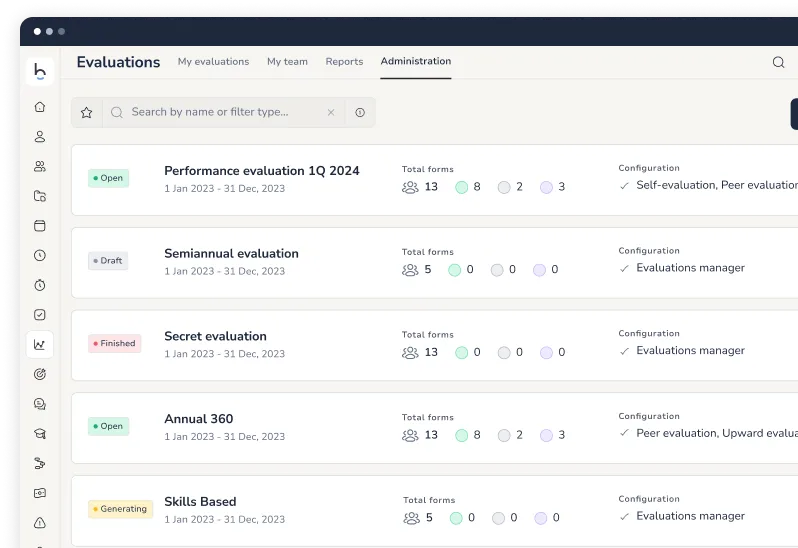Open the Semiannual evaluation entry

[232, 253]
